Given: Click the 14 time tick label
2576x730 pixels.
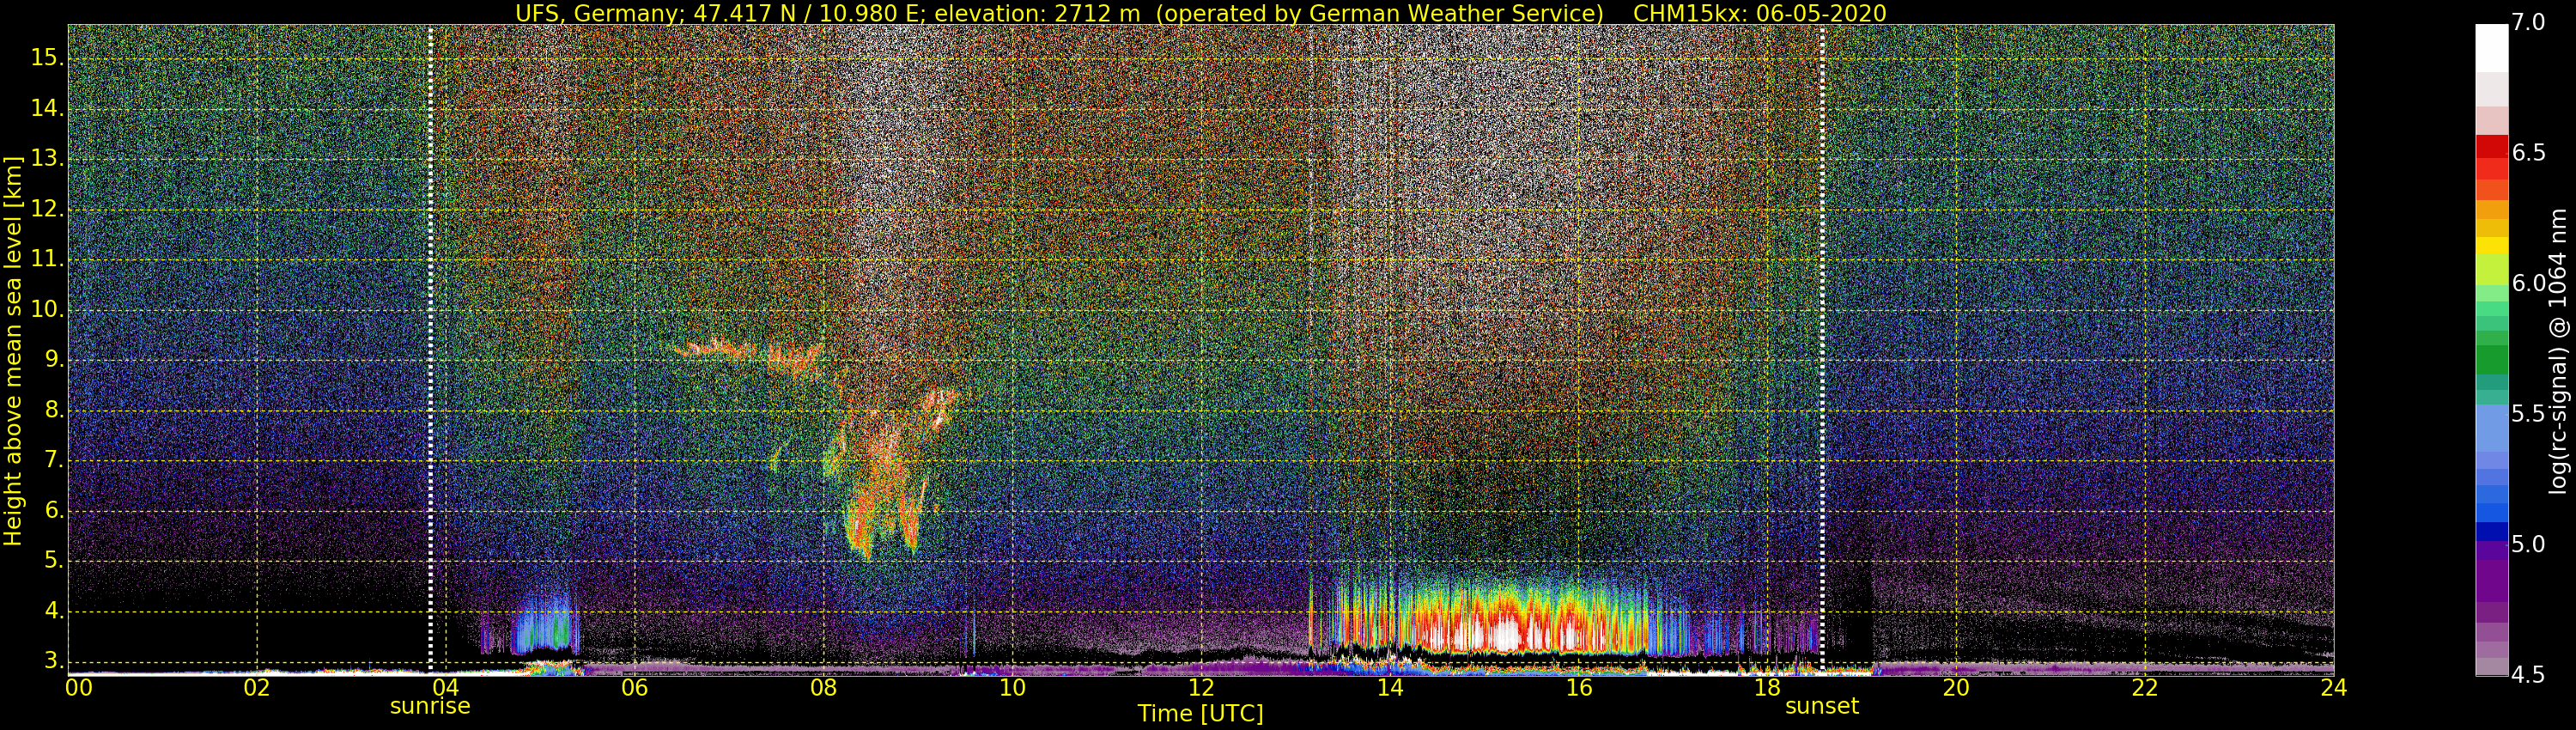Looking at the screenshot, I should click(1390, 688).
